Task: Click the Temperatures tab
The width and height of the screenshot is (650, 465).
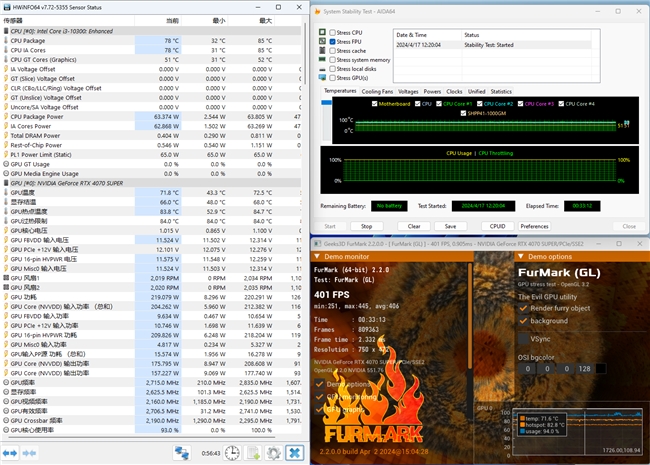Action: coord(340,91)
